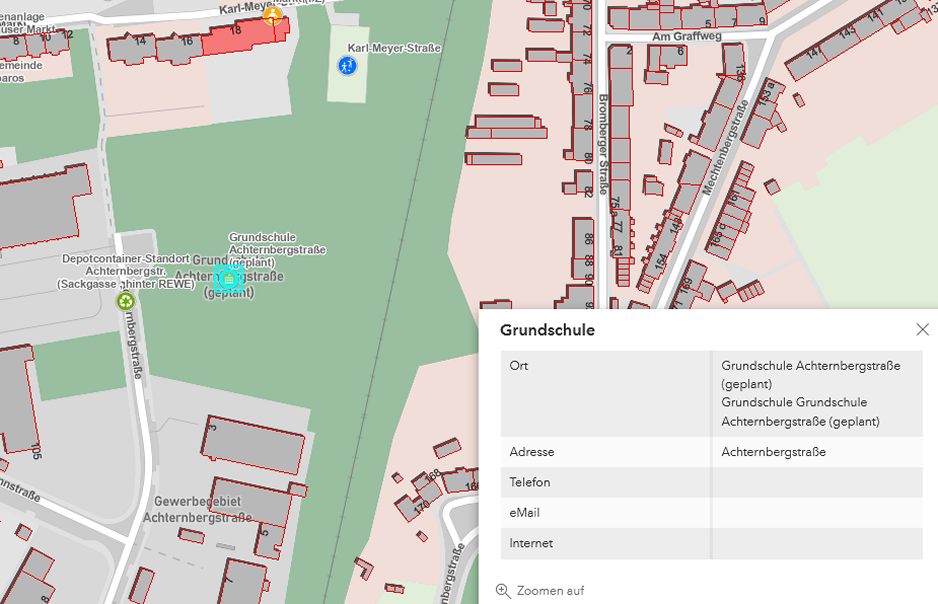
Task: Click the green recycling Depotcontainer marker
Action: tap(126, 300)
